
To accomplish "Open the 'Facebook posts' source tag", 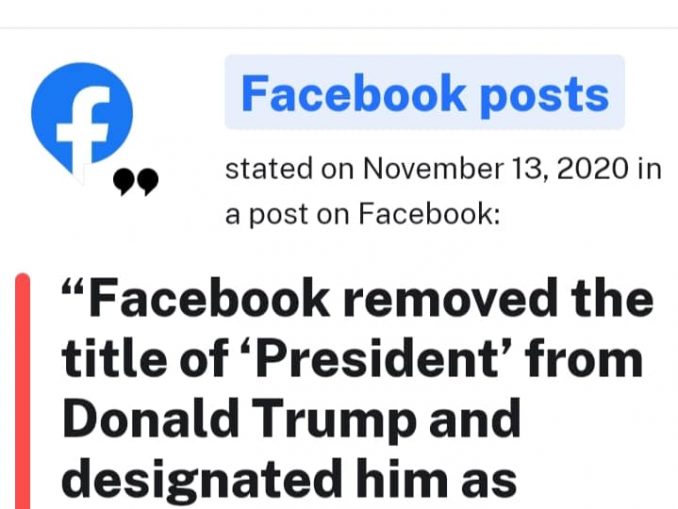I will [425, 92].
